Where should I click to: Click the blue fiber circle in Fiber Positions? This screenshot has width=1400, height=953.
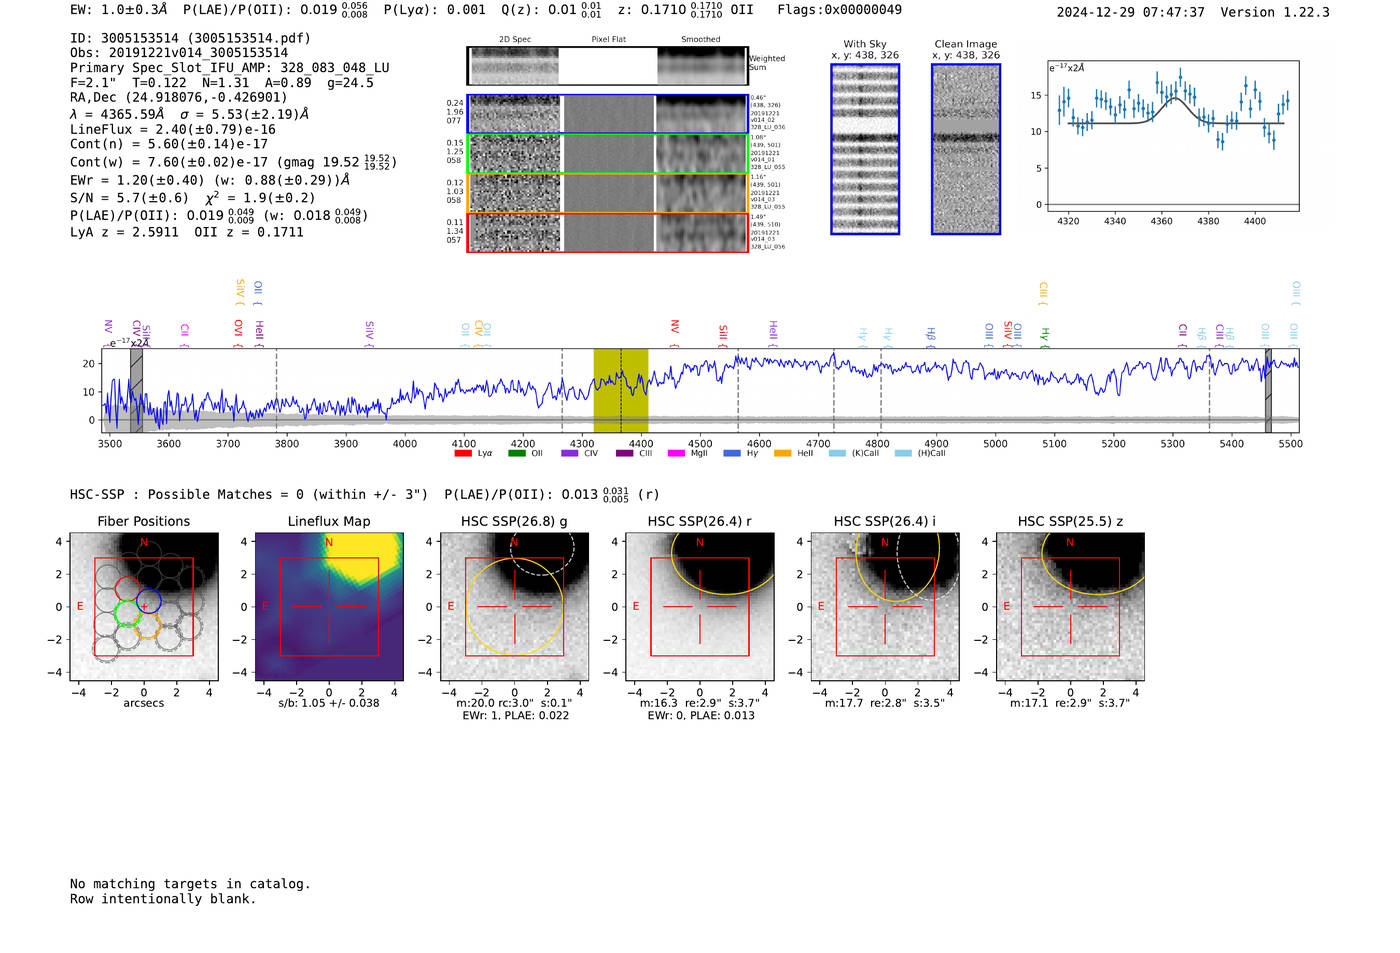pyautogui.click(x=149, y=602)
